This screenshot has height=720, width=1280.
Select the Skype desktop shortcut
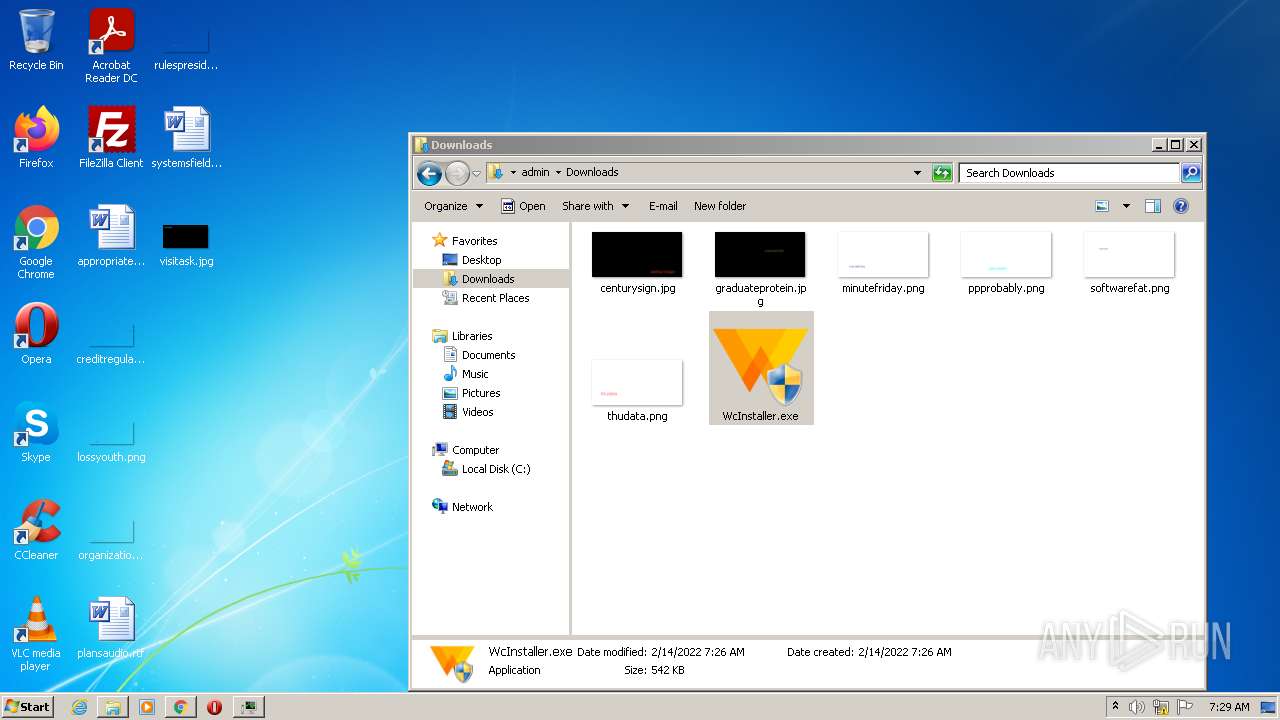point(36,432)
